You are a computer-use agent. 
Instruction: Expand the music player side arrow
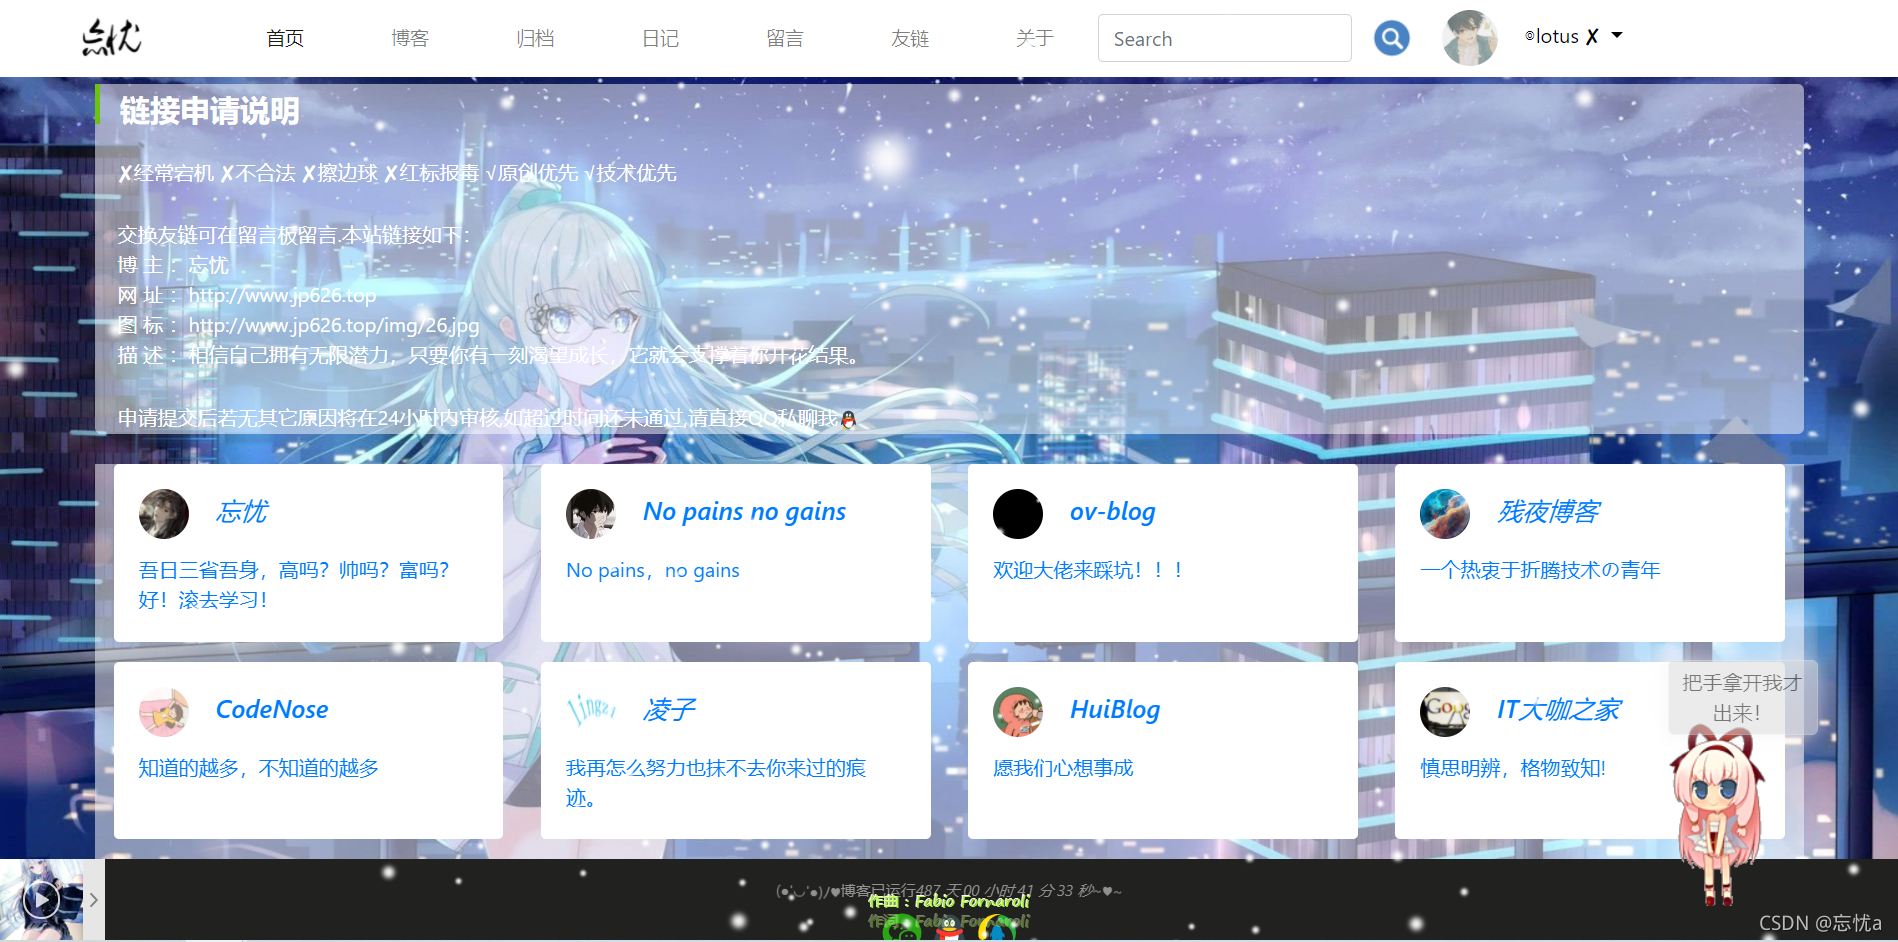tap(93, 900)
